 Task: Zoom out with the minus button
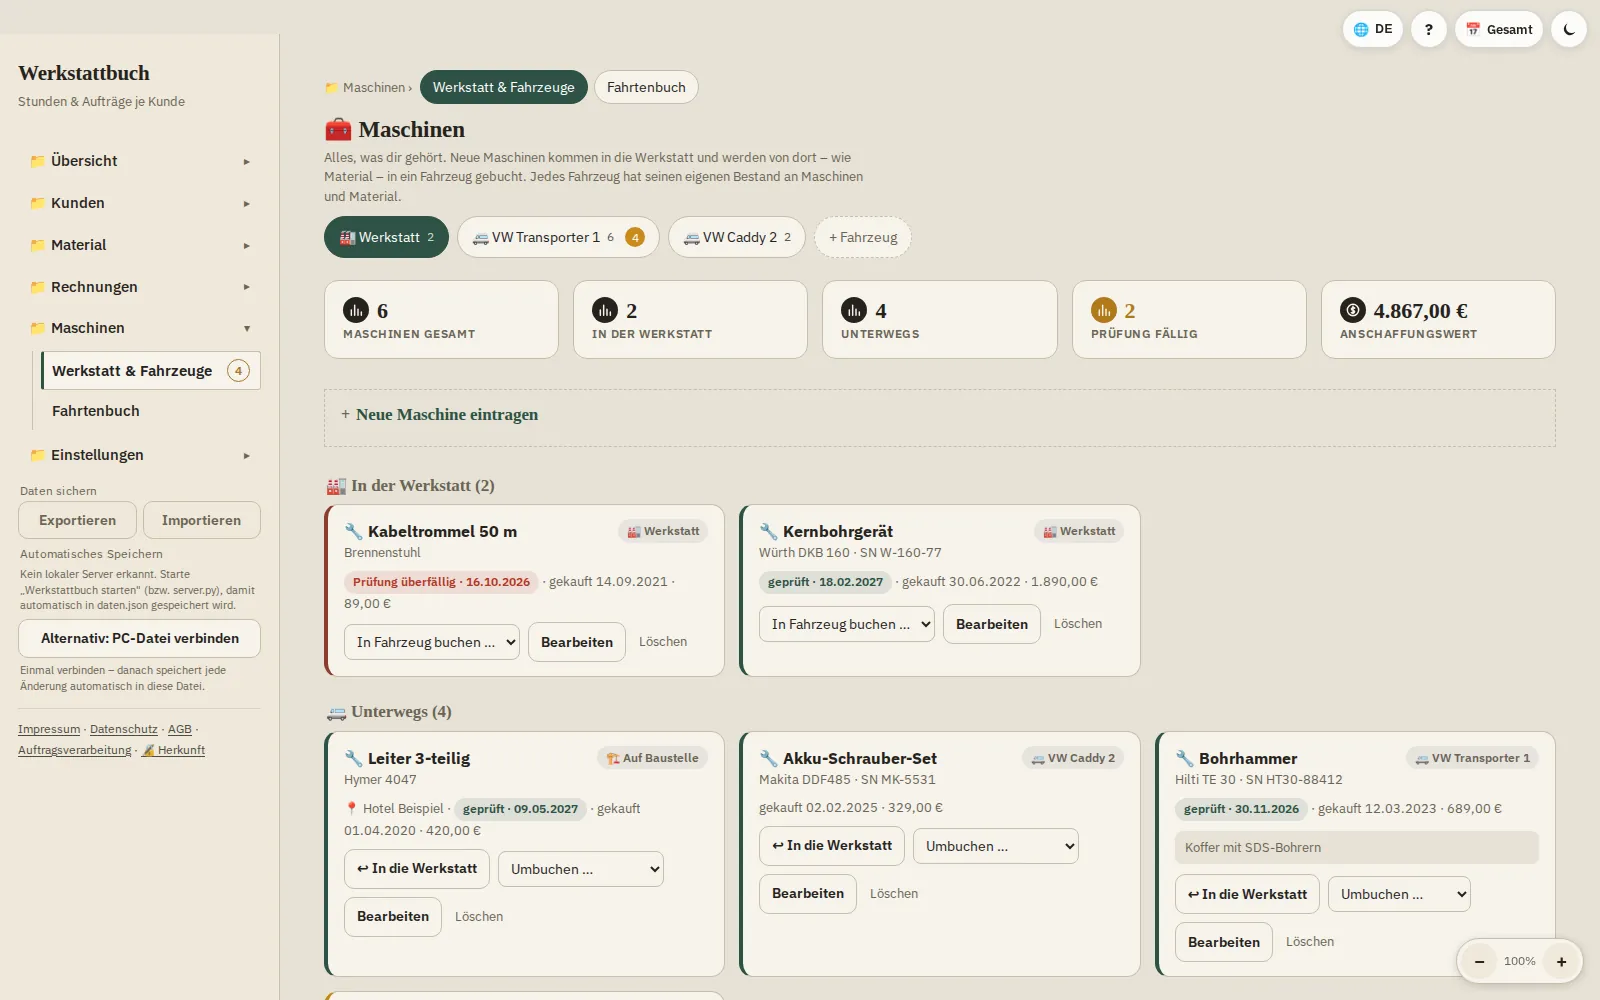(1478, 961)
